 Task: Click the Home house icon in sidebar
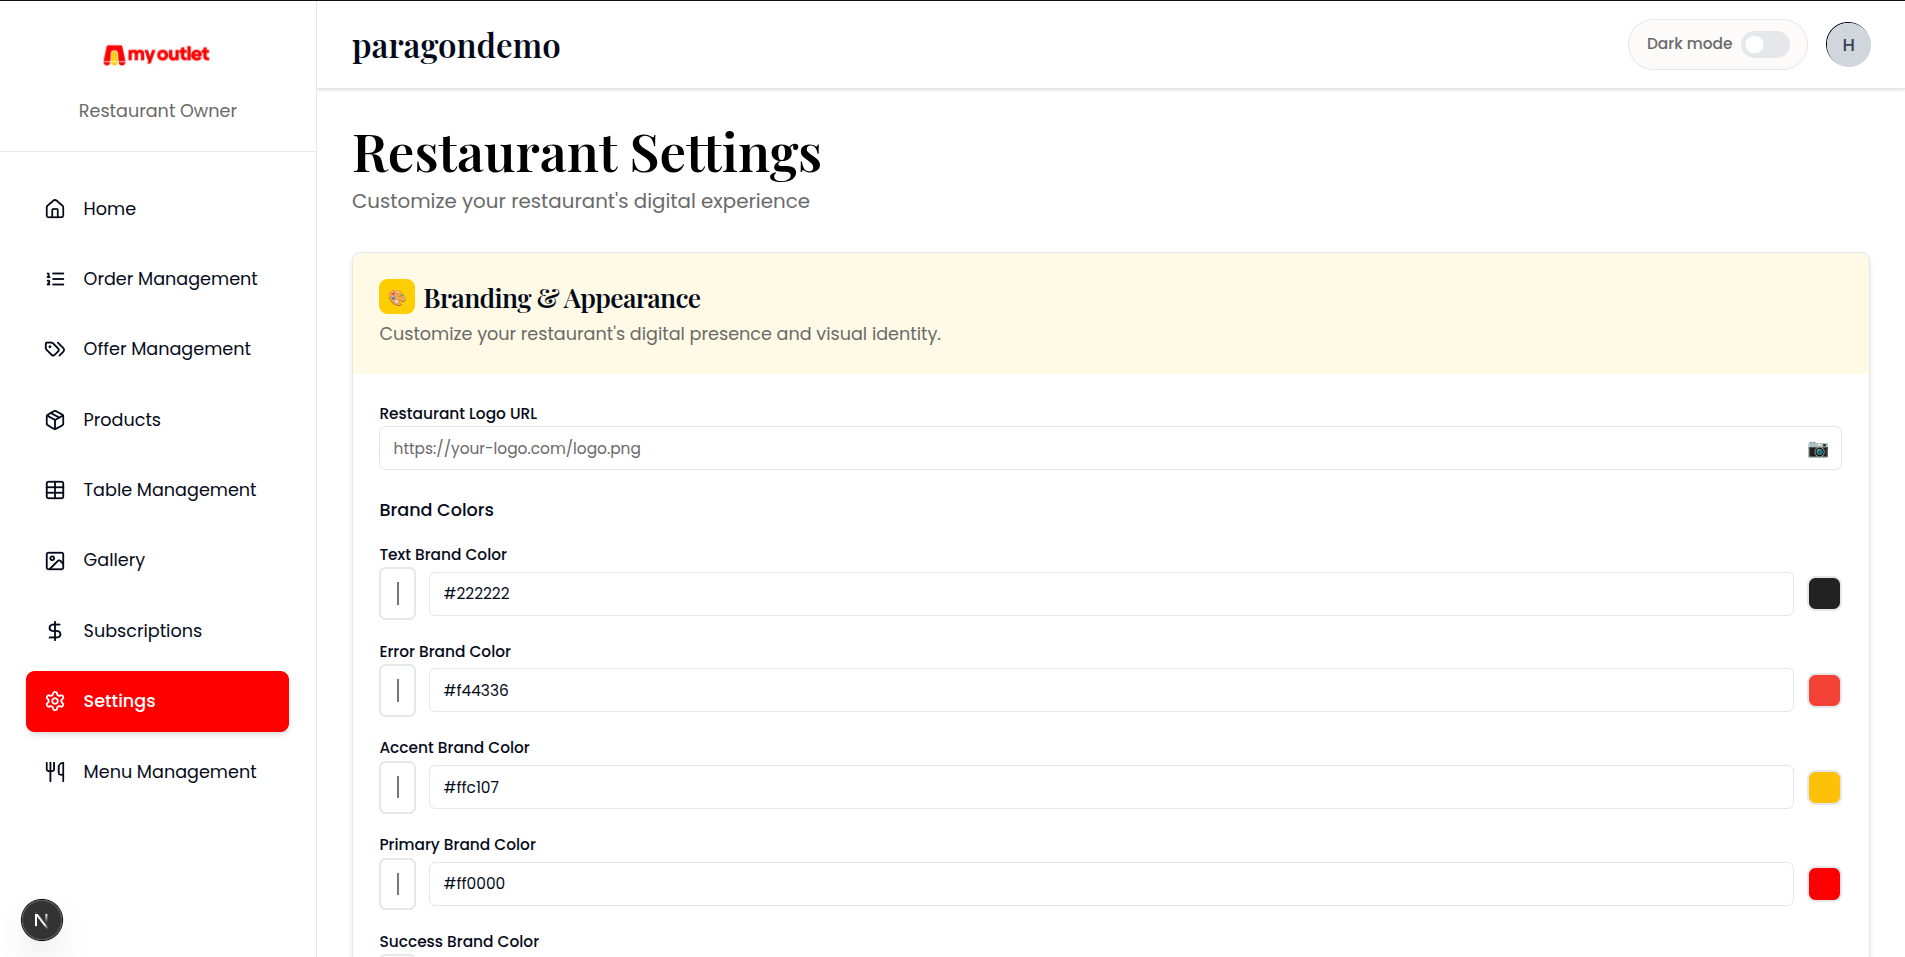[55, 209]
